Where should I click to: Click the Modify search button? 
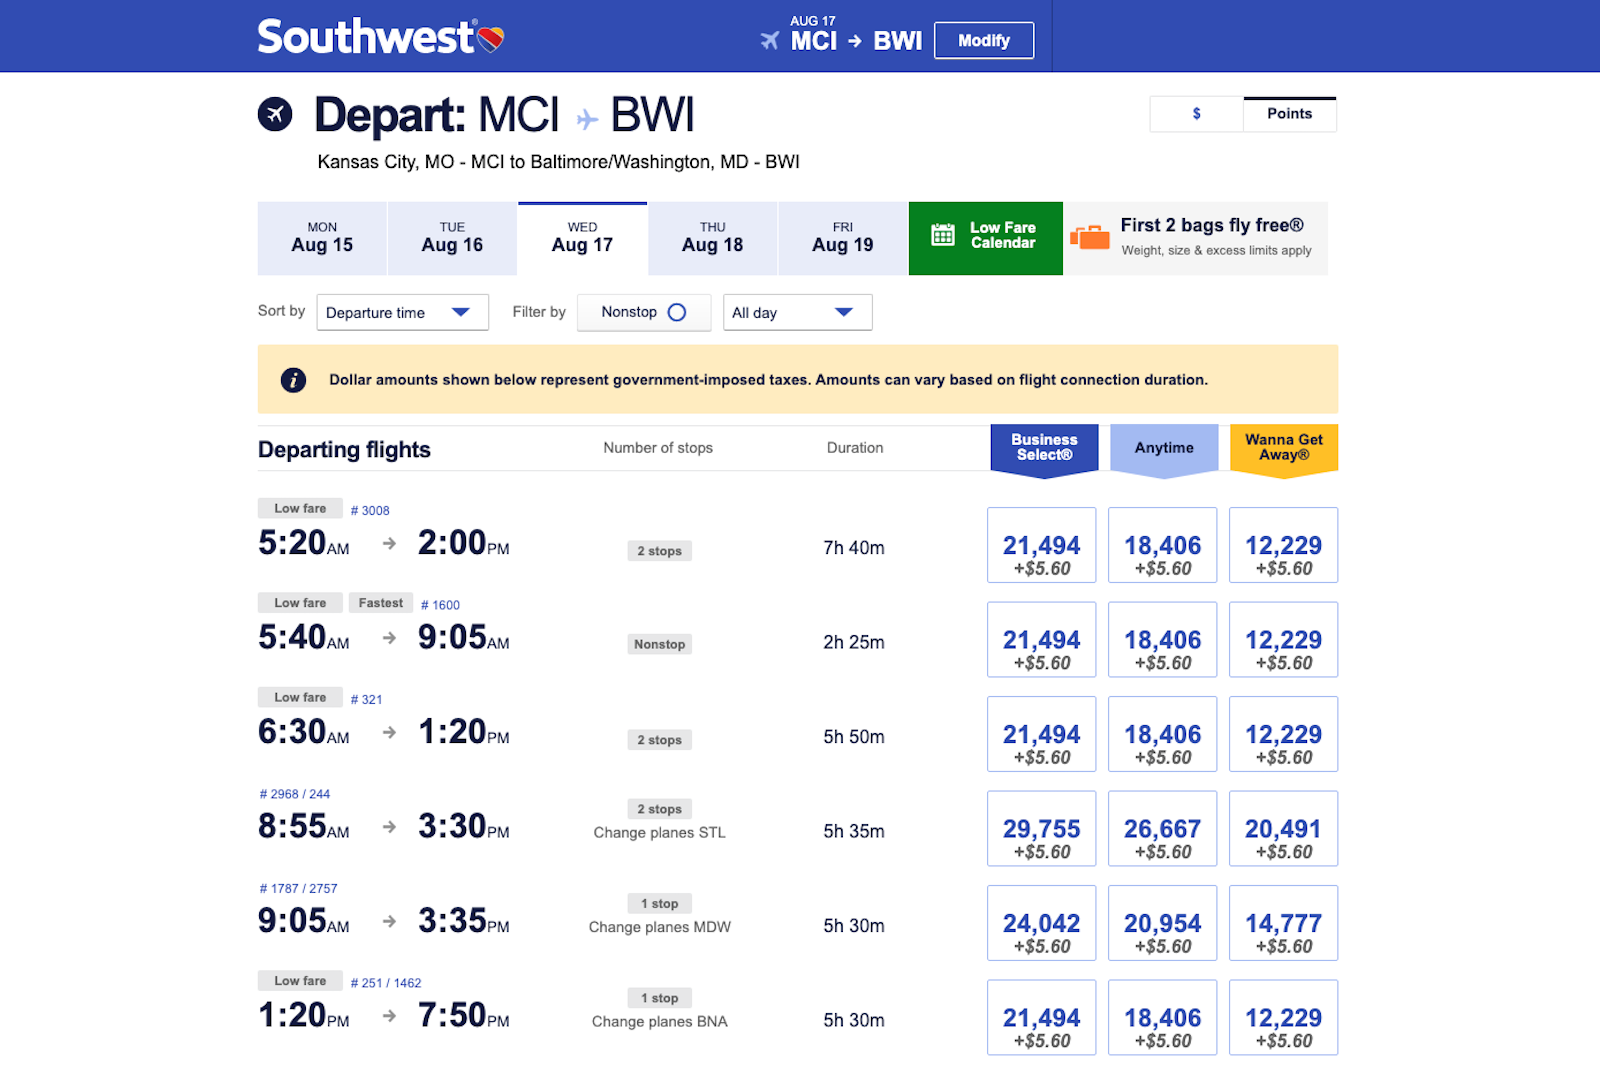point(984,41)
